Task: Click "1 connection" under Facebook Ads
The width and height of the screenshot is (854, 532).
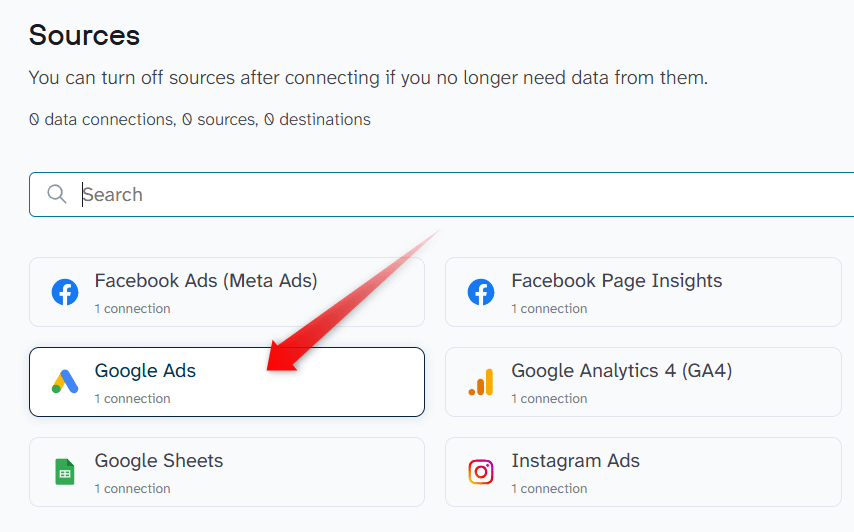Action: (132, 309)
